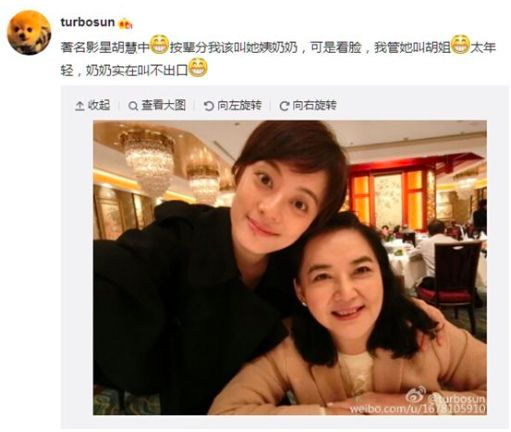Click the text 奶奶实在叫不出口
This screenshot has height=432, width=511.
(137, 70)
